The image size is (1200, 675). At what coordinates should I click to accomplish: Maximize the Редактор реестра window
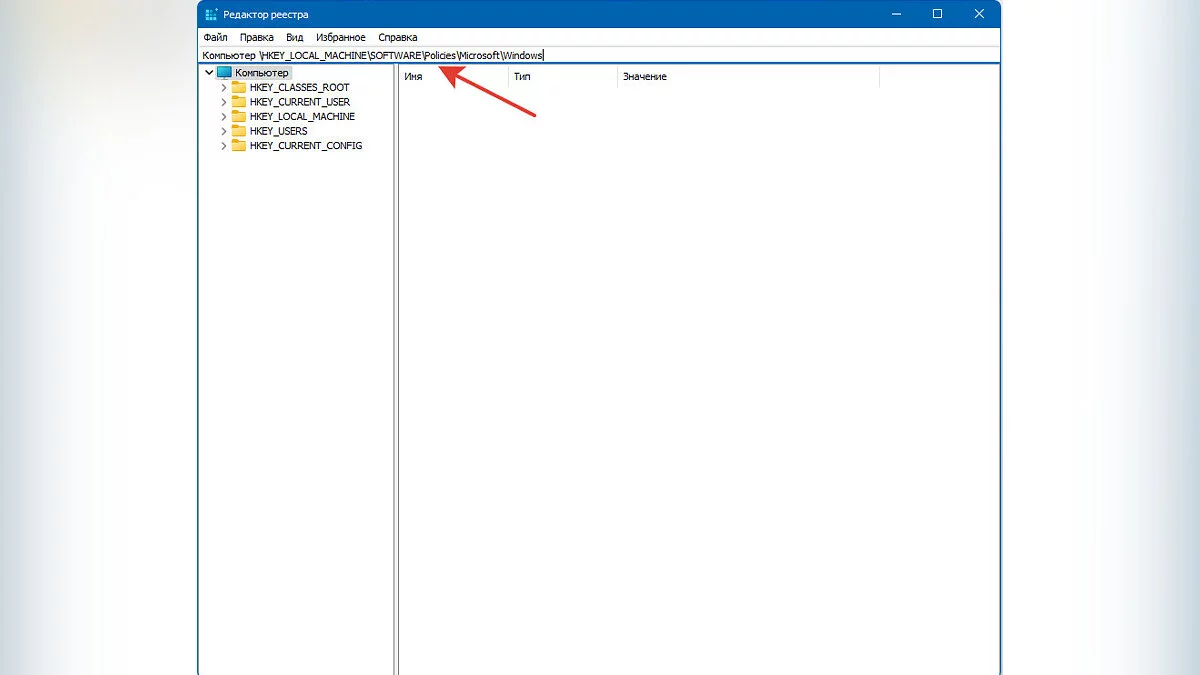(938, 14)
